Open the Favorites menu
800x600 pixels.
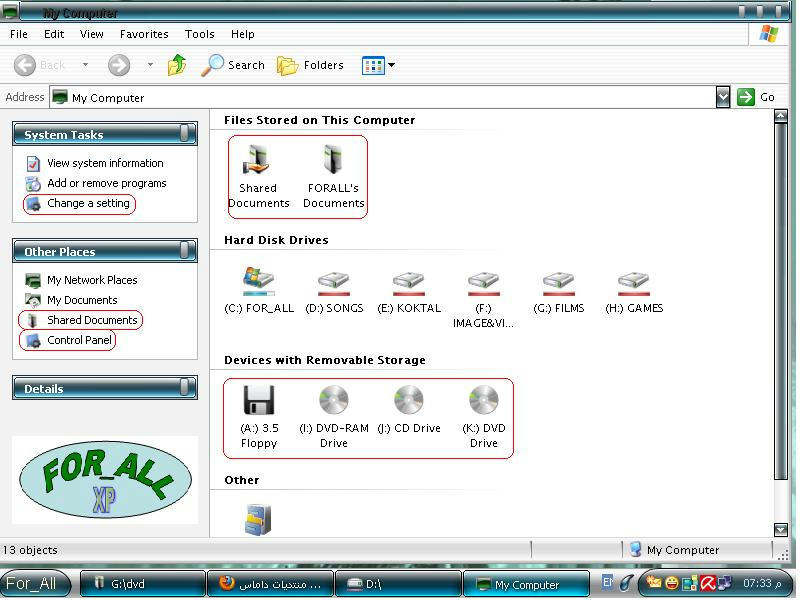coord(144,34)
